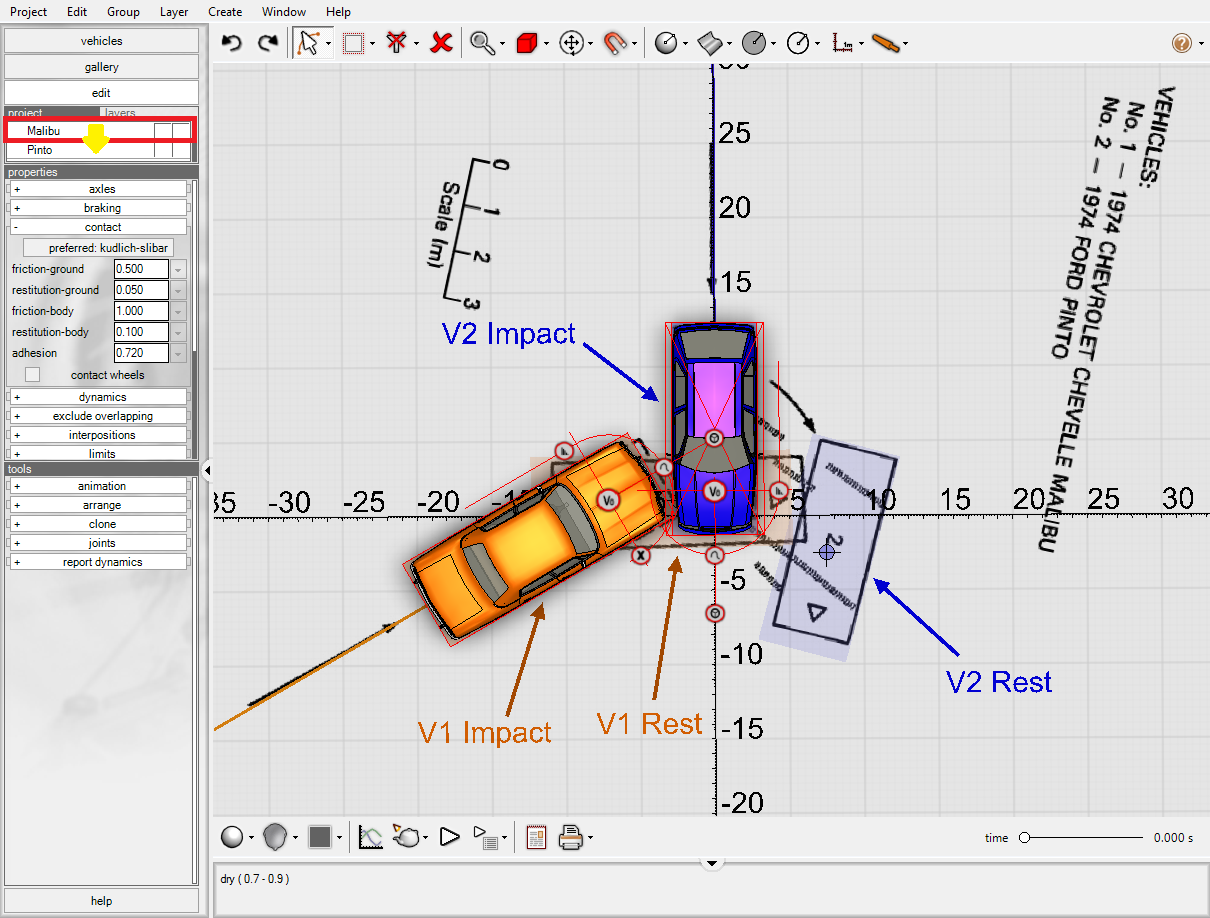Click the dark gray circle icon
This screenshot has width=1210, height=918.
754,43
